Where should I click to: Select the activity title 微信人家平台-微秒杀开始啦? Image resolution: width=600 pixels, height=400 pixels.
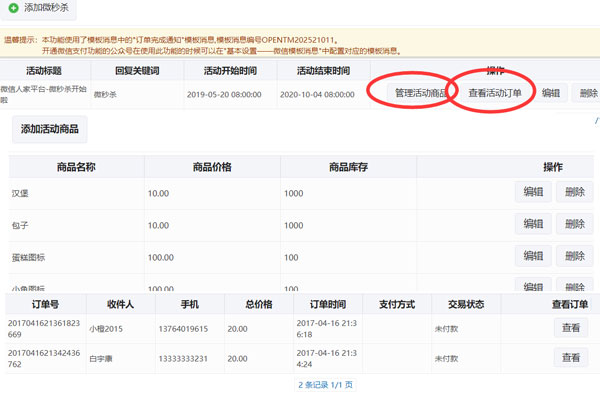click(x=43, y=95)
